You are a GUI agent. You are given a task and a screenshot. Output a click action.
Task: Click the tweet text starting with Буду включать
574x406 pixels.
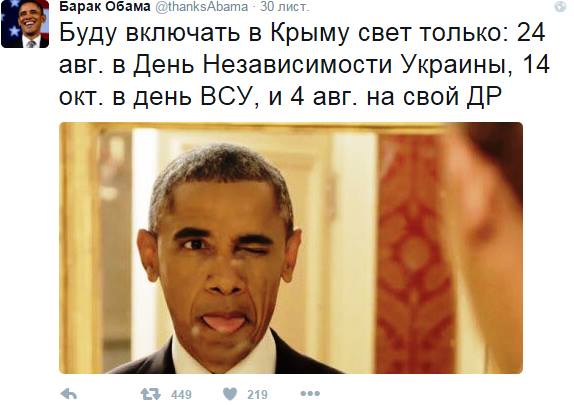click(x=304, y=64)
